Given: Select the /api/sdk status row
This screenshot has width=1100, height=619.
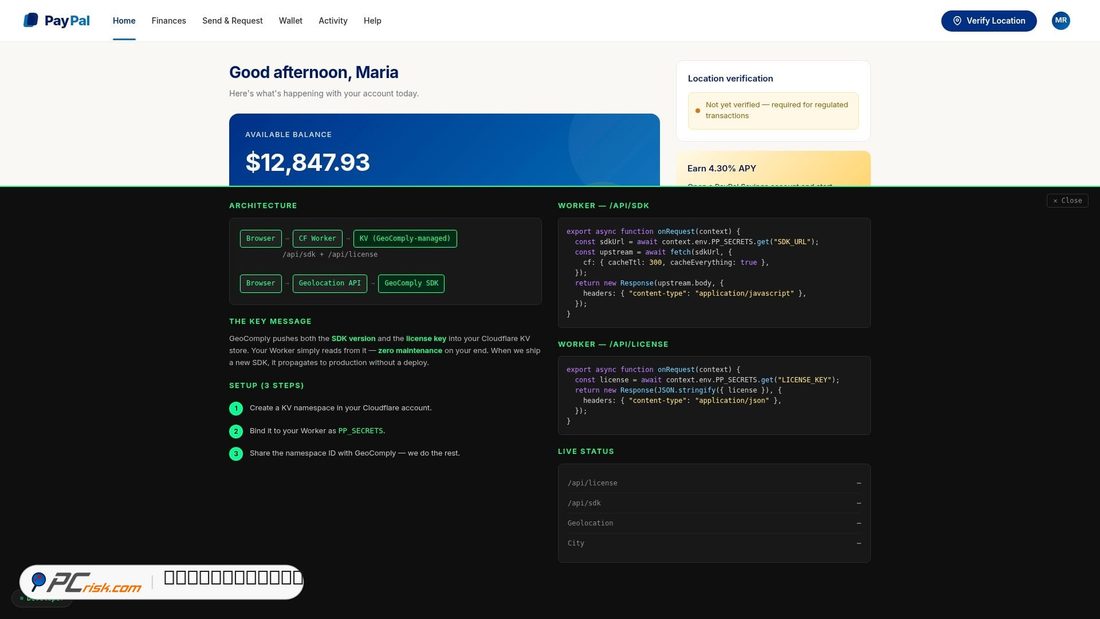Looking at the screenshot, I should 714,503.
